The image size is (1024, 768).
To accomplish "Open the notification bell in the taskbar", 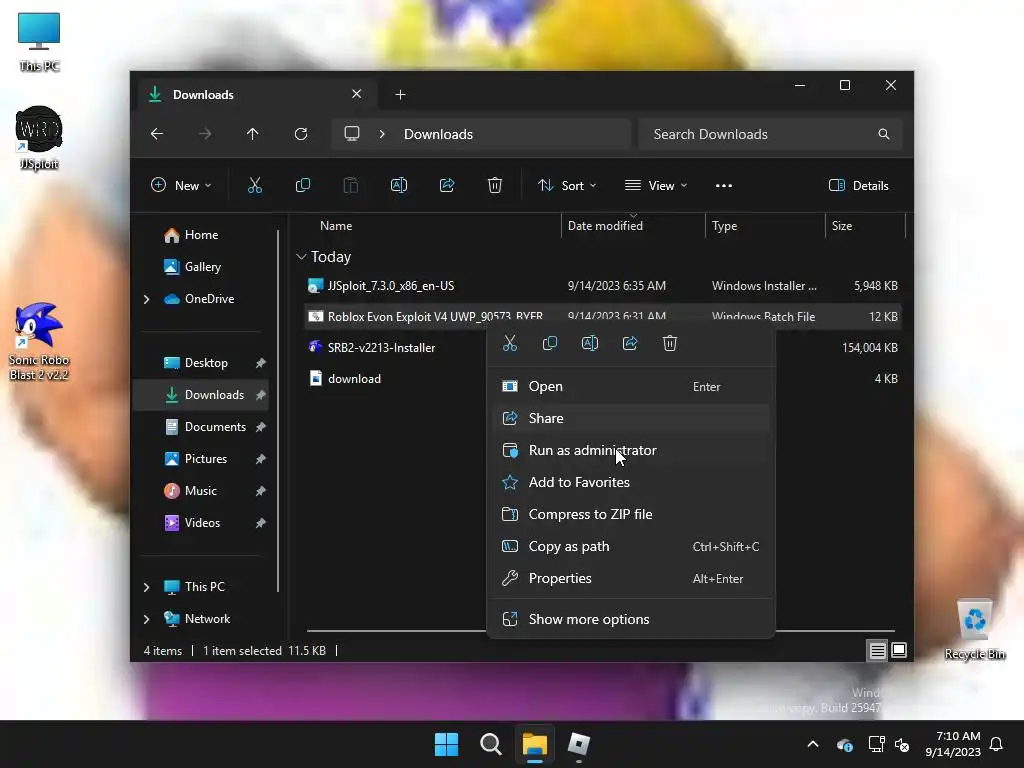I will click(996, 744).
